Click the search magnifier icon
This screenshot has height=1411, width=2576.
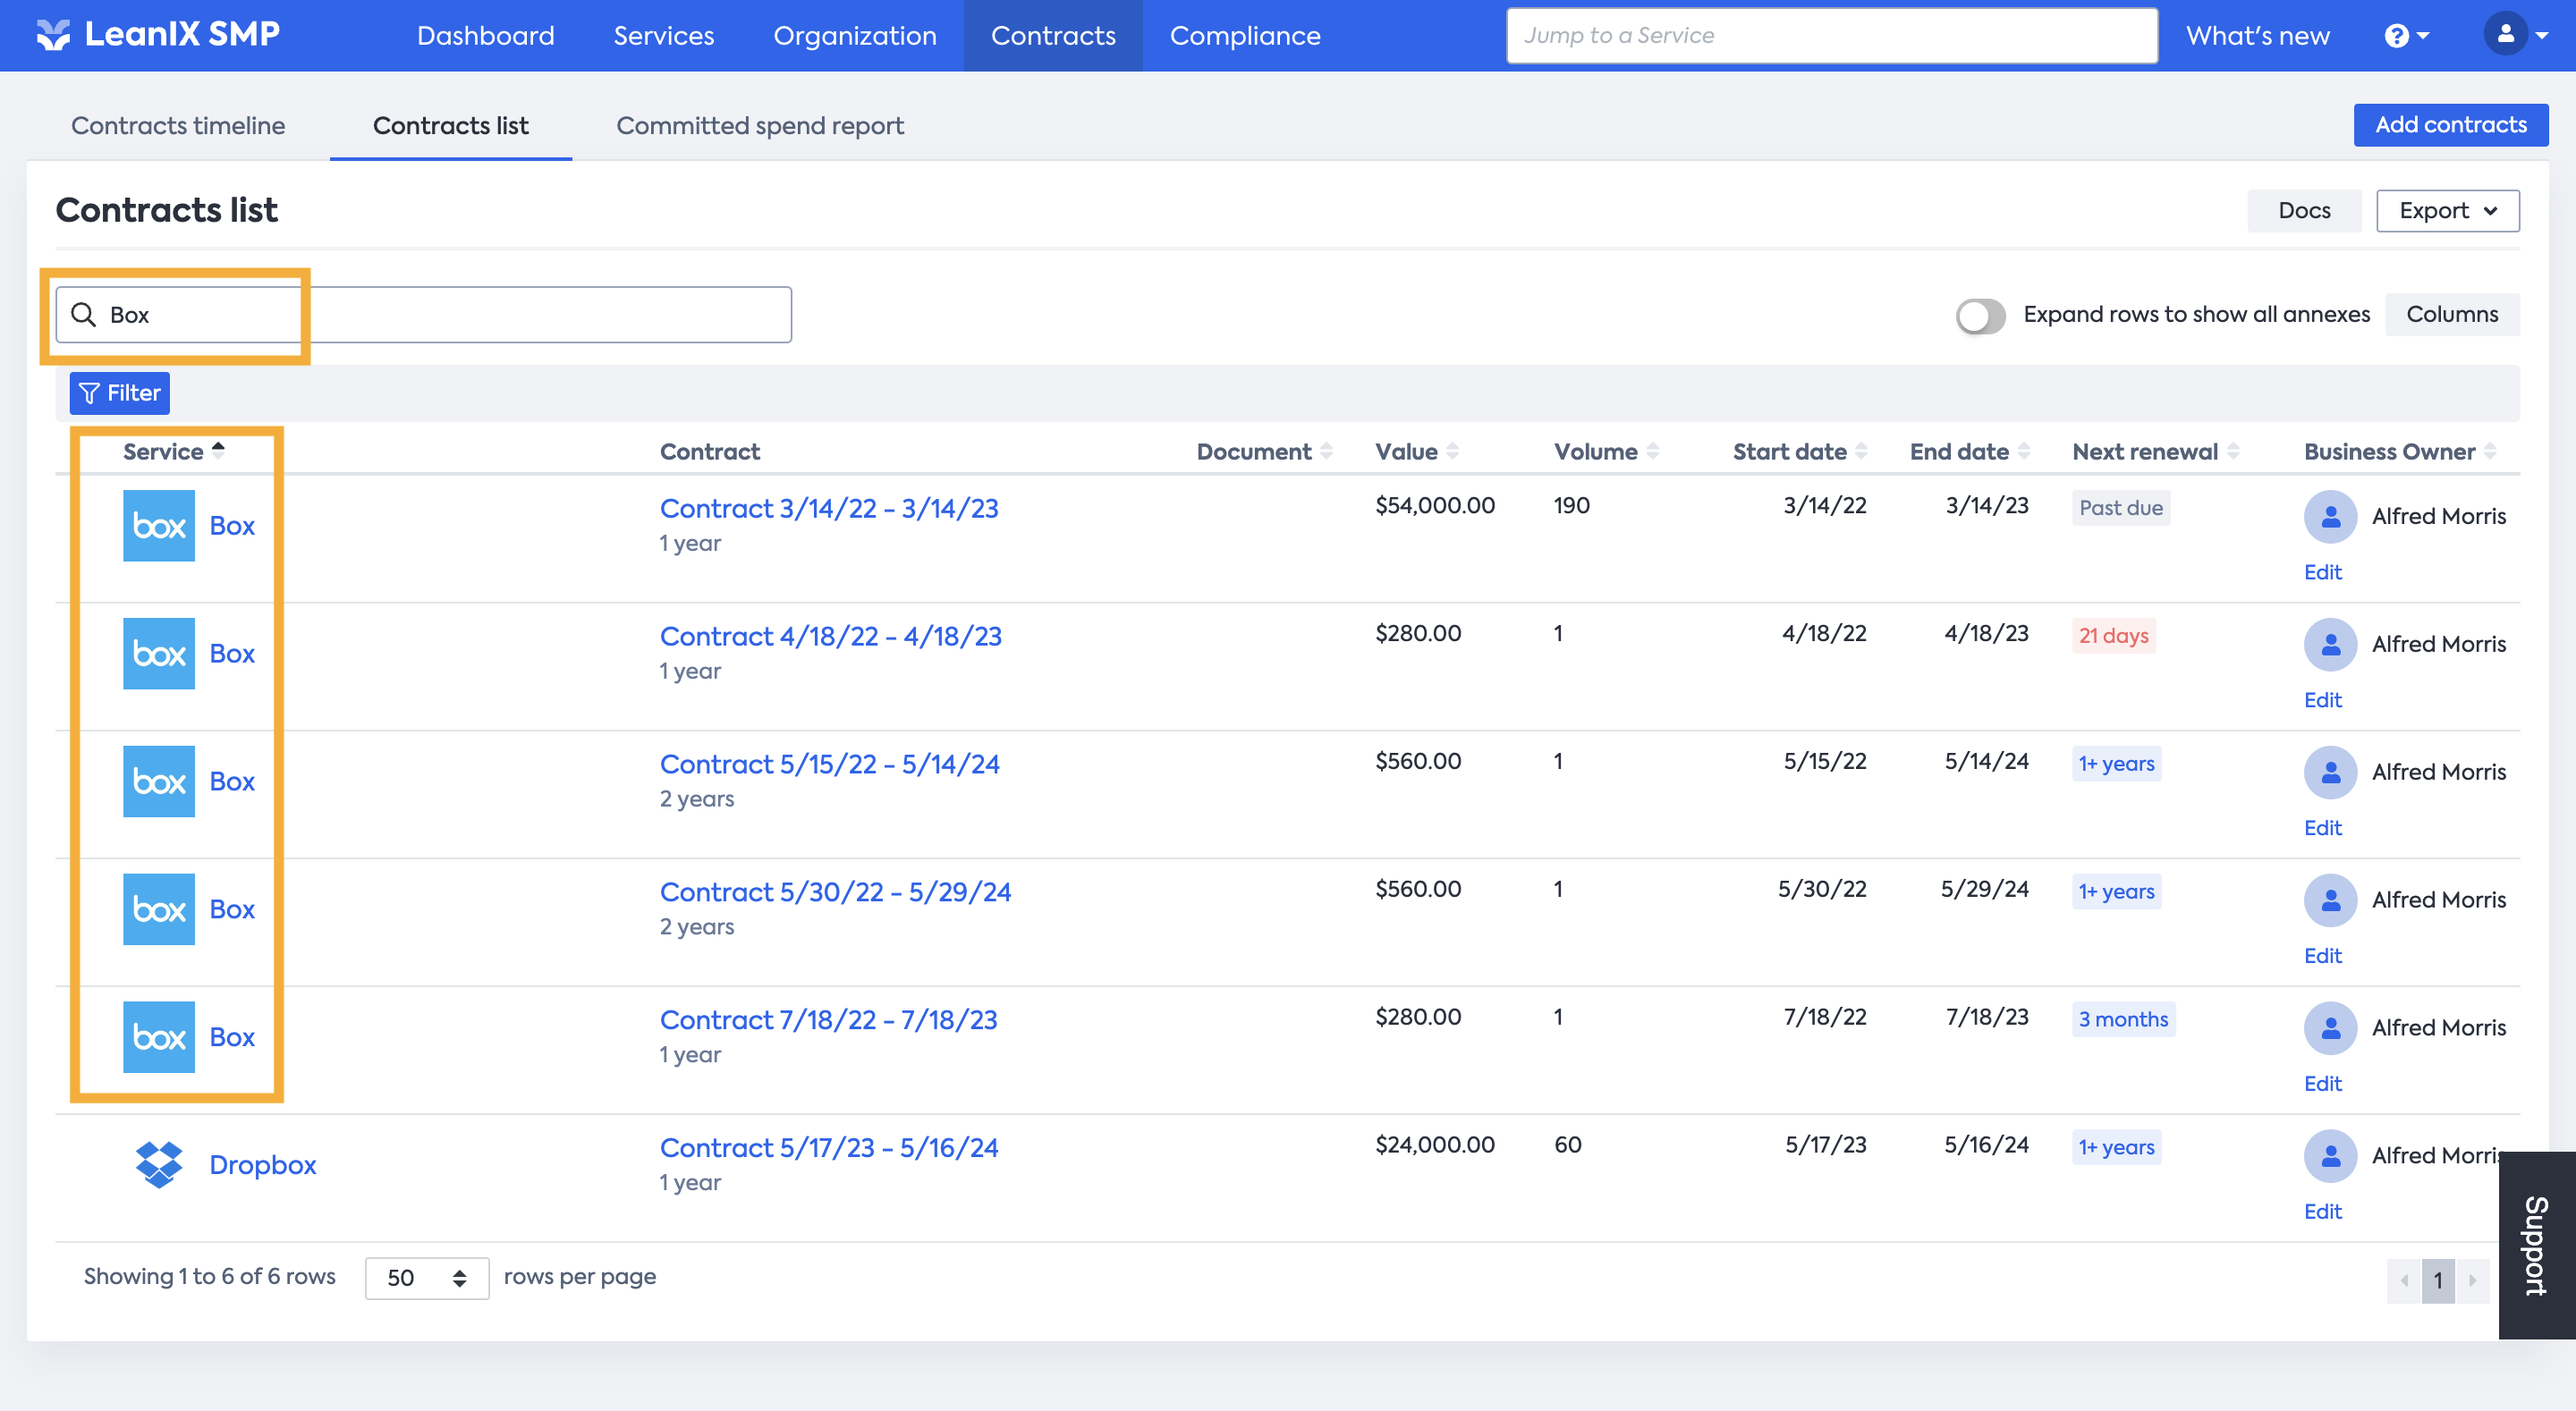pos(84,315)
